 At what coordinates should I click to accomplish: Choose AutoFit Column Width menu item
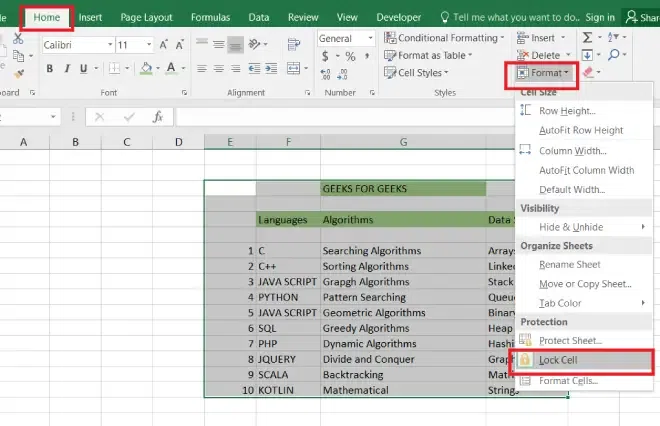pyautogui.click(x=586, y=170)
